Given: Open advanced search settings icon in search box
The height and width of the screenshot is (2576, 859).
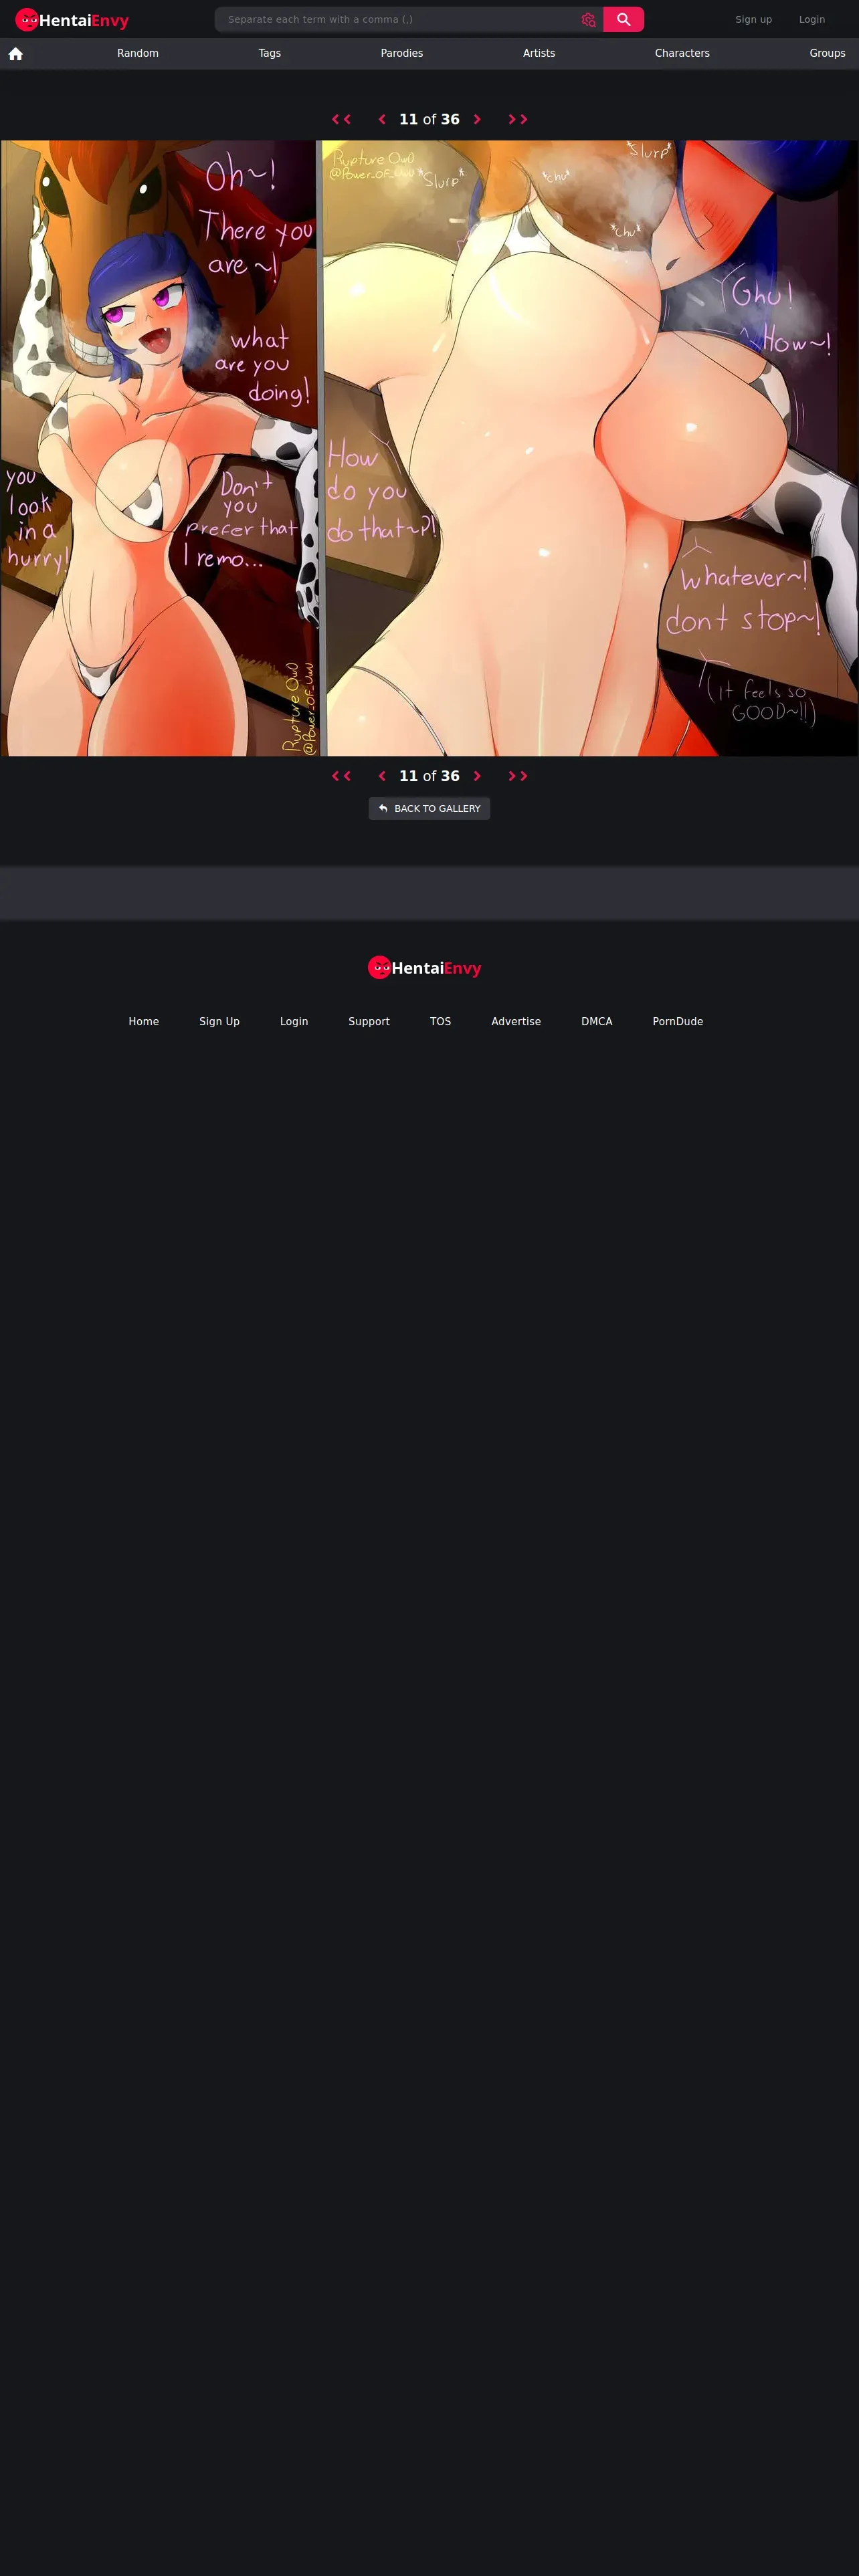Looking at the screenshot, I should [x=588, y=19].
